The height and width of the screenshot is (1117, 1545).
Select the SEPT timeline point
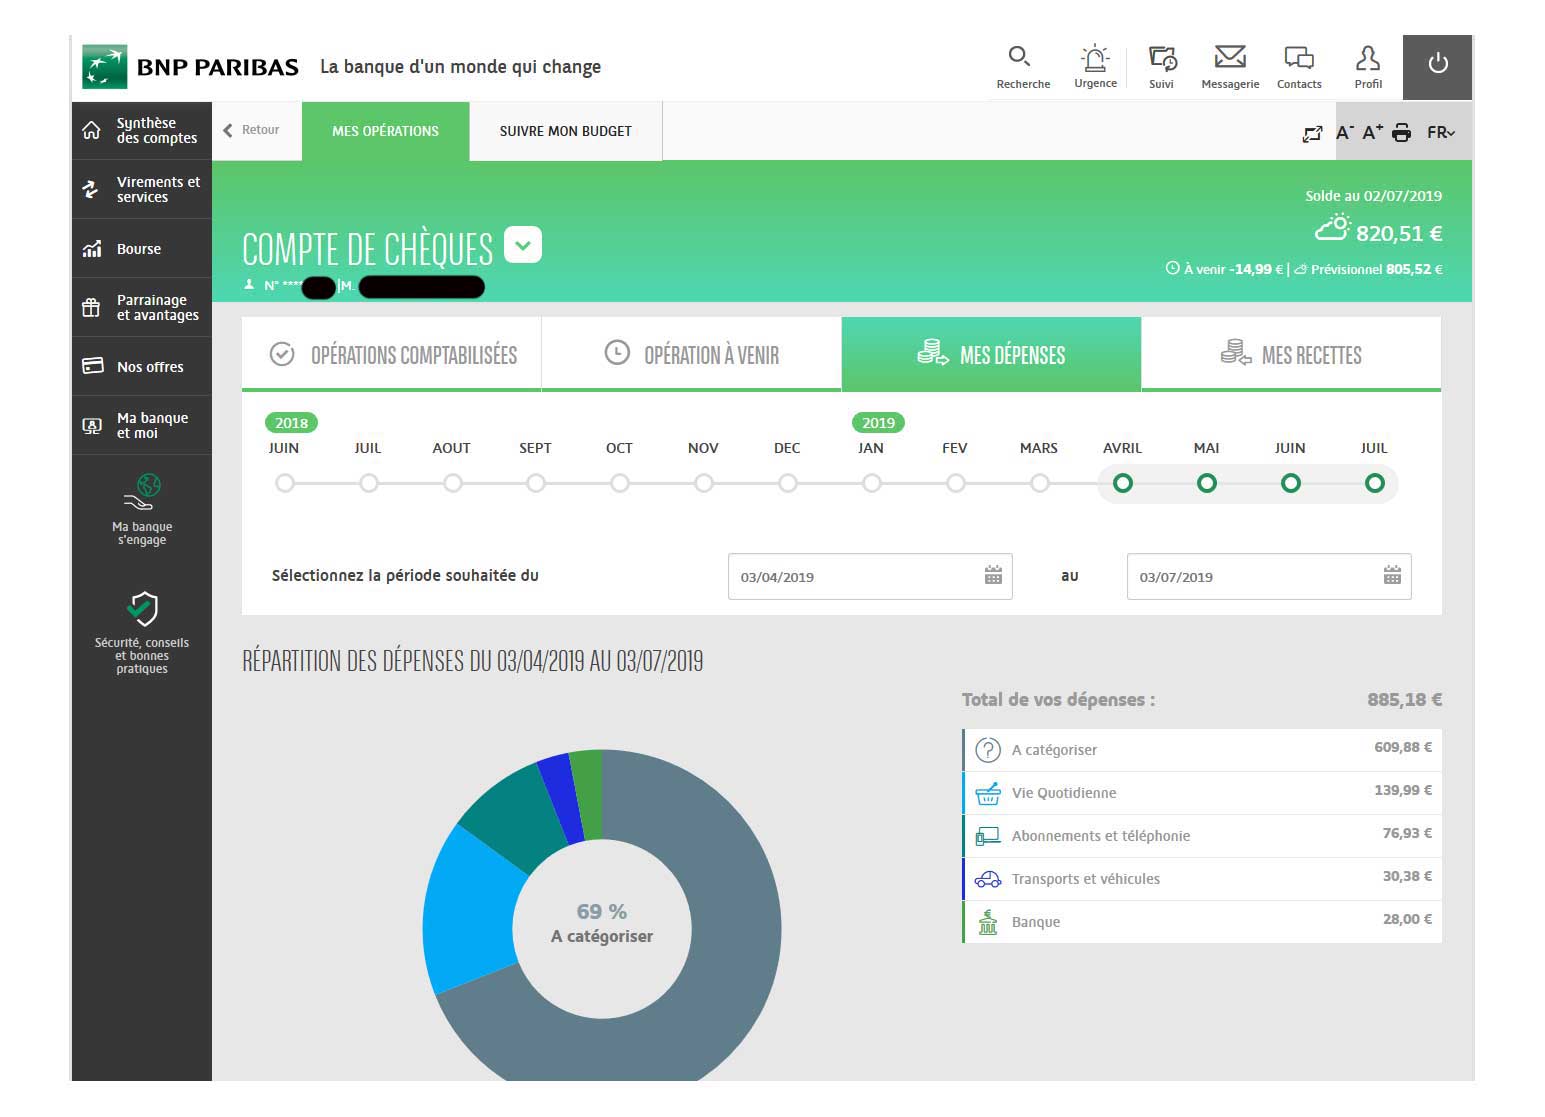[x=536, y=483]
